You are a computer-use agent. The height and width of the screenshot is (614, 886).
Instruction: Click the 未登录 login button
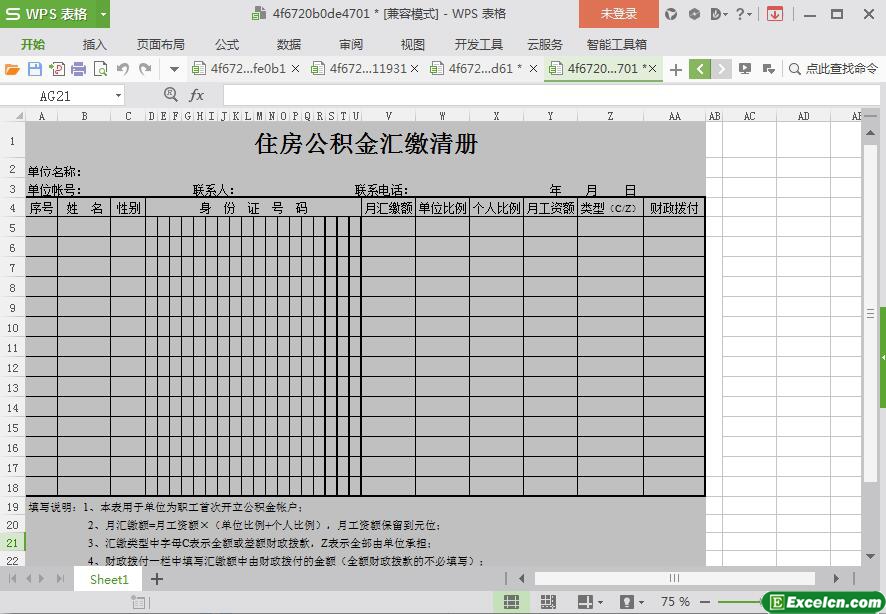coord(618,14)
